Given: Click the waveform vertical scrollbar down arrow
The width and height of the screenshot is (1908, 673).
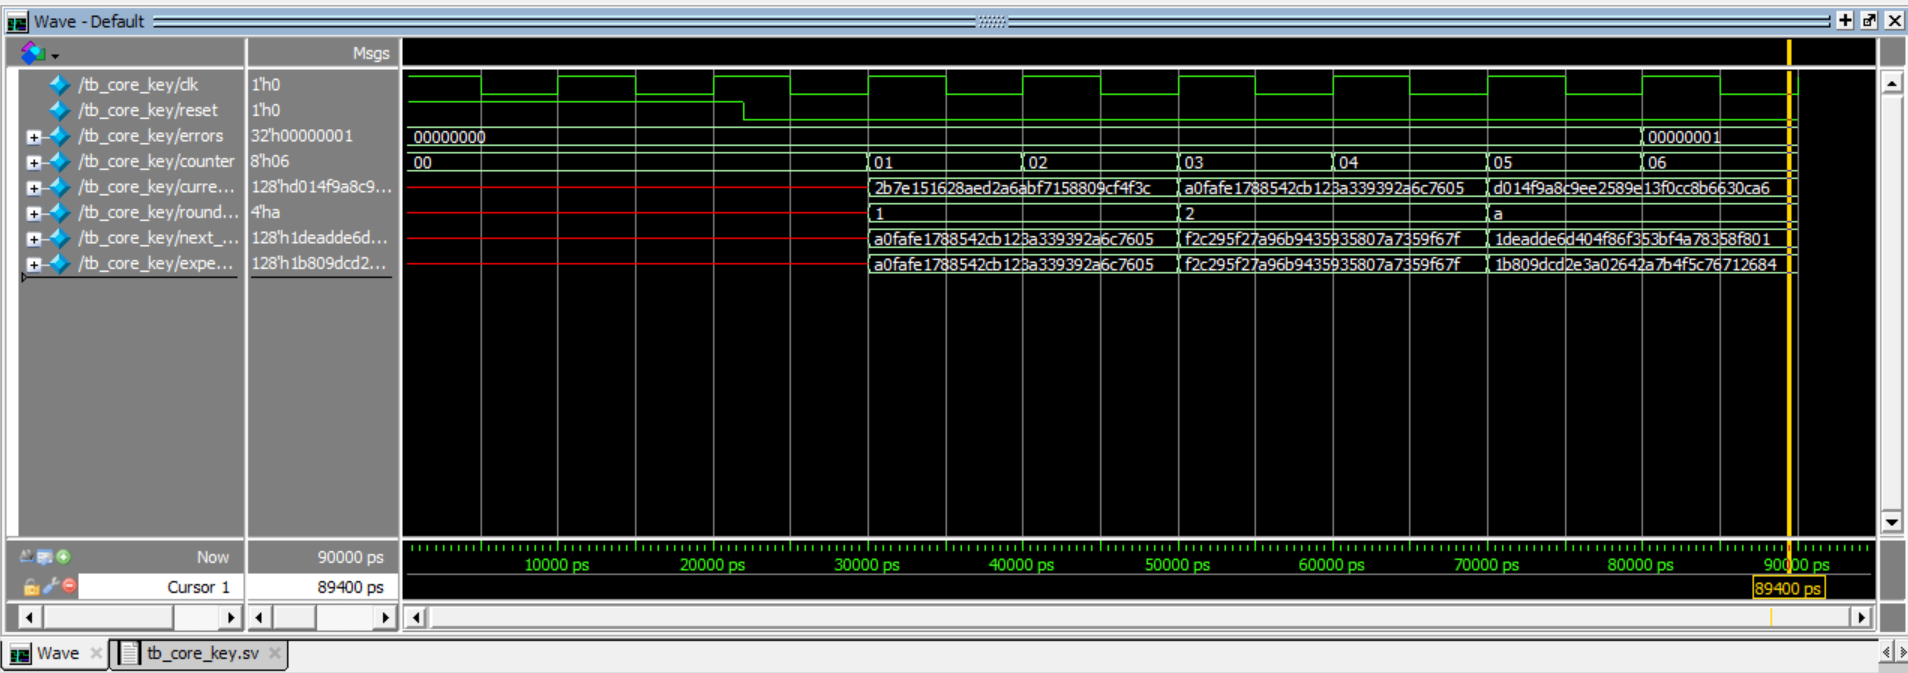Looking at the screenshot, I should 1891,522.
